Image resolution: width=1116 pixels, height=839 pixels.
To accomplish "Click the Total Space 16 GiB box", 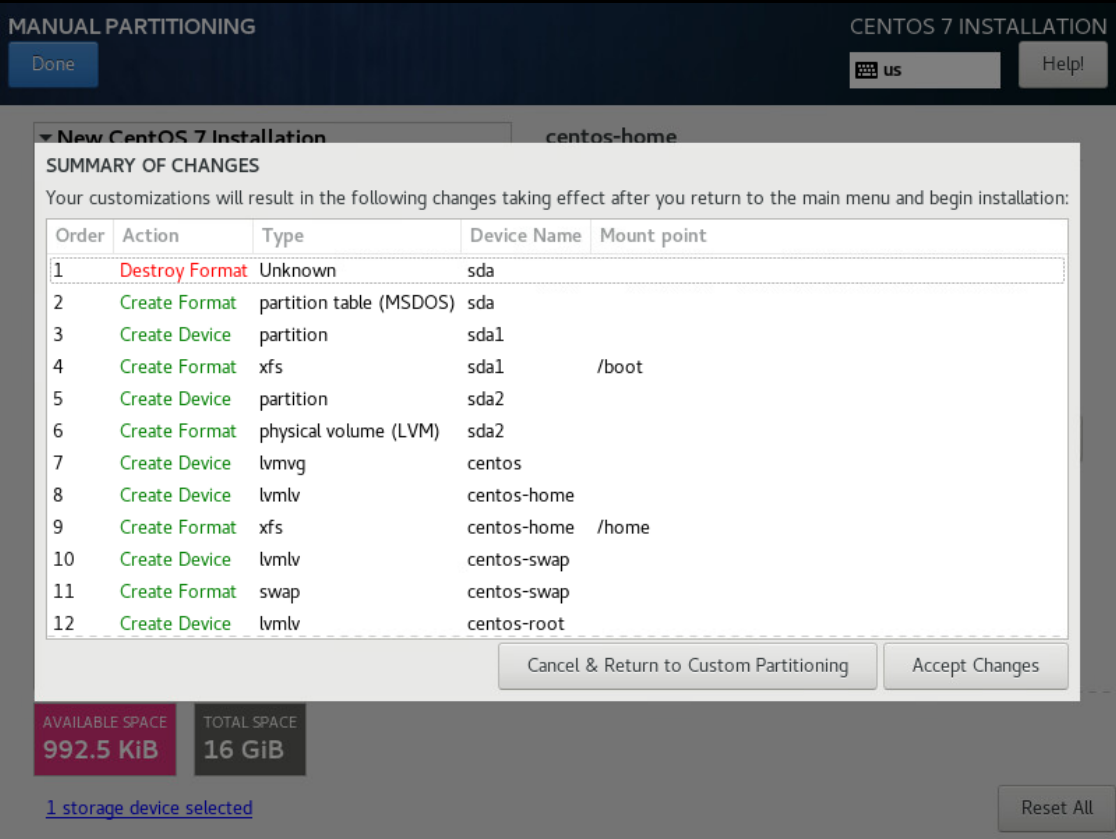I will pyautogui.click(x=250, y=739).
